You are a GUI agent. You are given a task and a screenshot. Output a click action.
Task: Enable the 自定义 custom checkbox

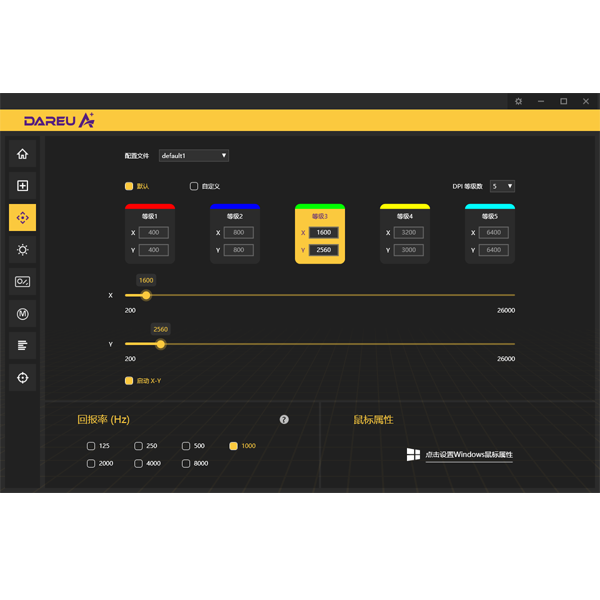coord(195,186)
